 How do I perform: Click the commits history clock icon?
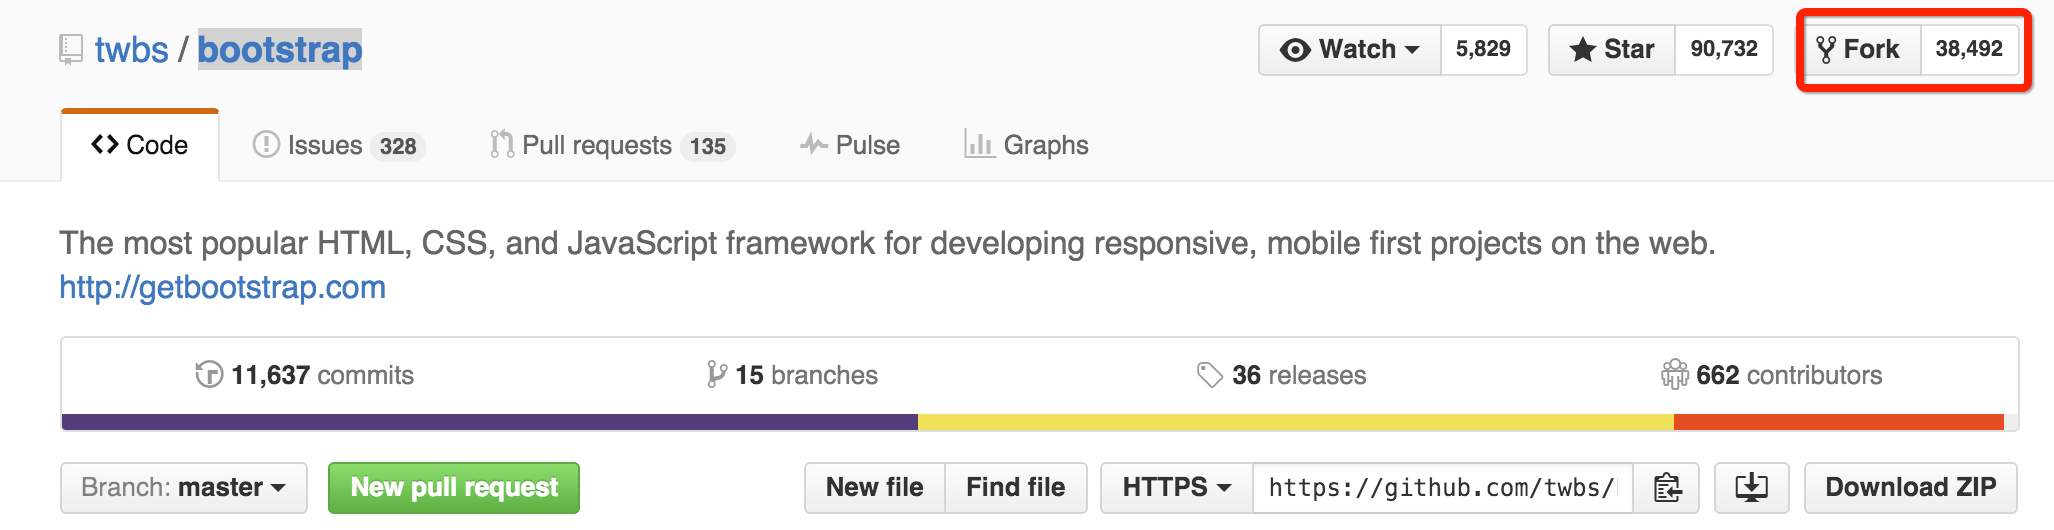point(209,375)
